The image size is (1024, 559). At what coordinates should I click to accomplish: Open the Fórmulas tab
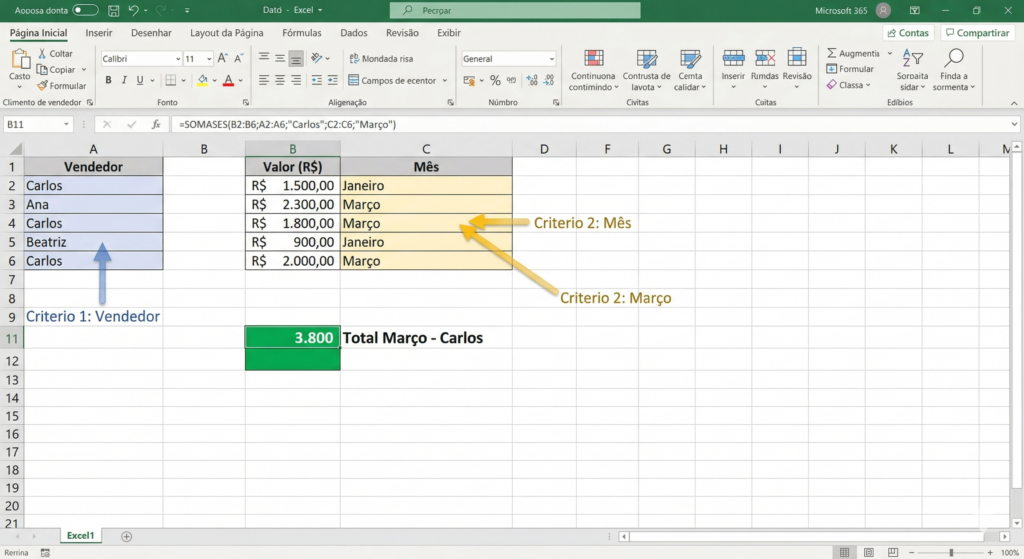(x=302, y=33)
